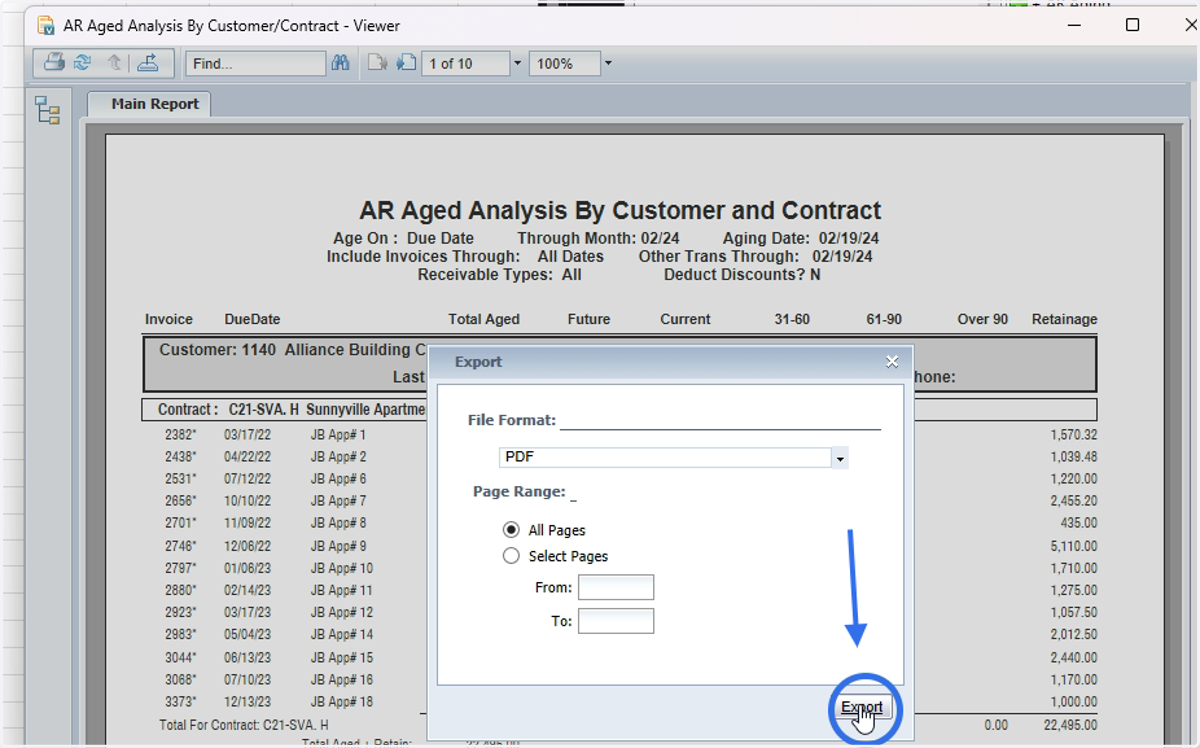The image size is (1200, 748).
Task: Go to the next page icon
Action: 406,63
